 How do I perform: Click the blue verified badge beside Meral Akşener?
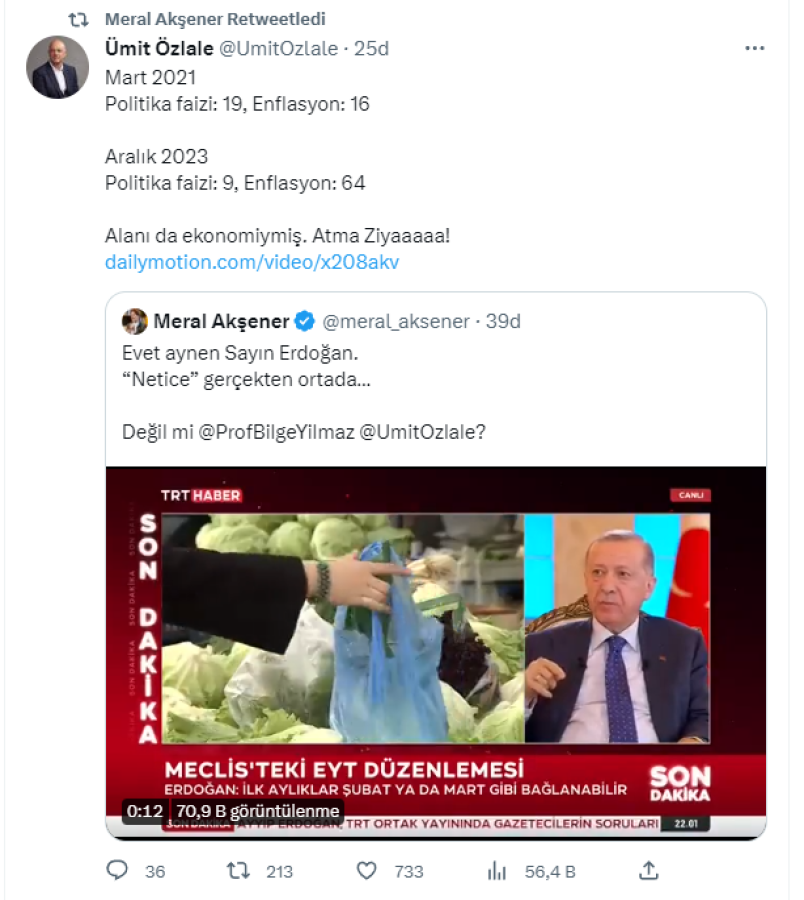(x=305, y=321)
